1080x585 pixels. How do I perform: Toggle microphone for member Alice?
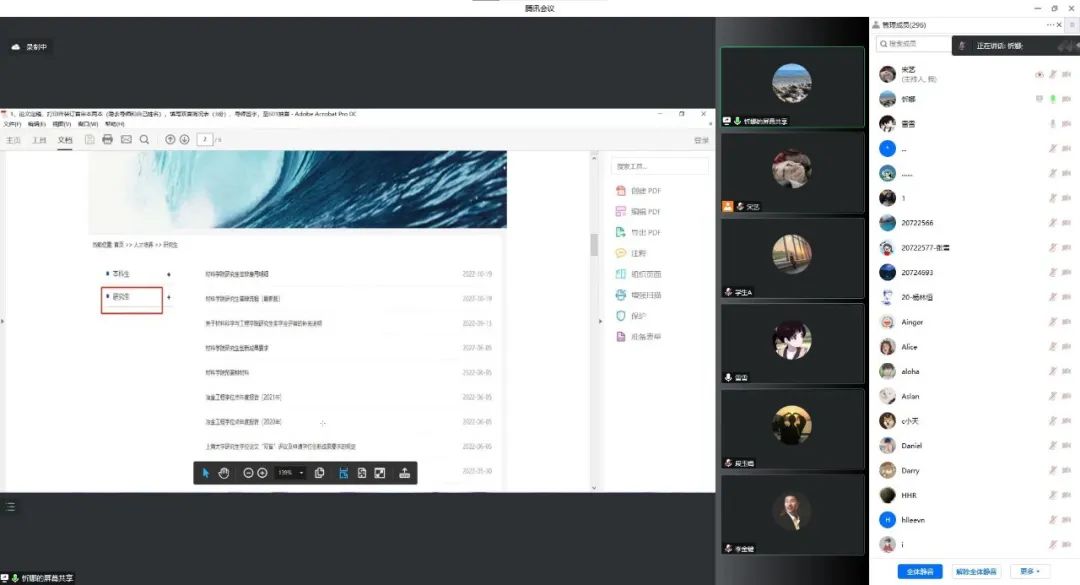point(1052,347)
